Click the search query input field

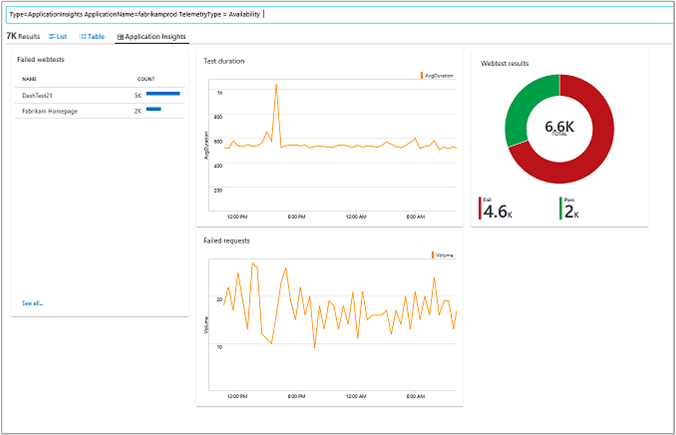[341, 15]
